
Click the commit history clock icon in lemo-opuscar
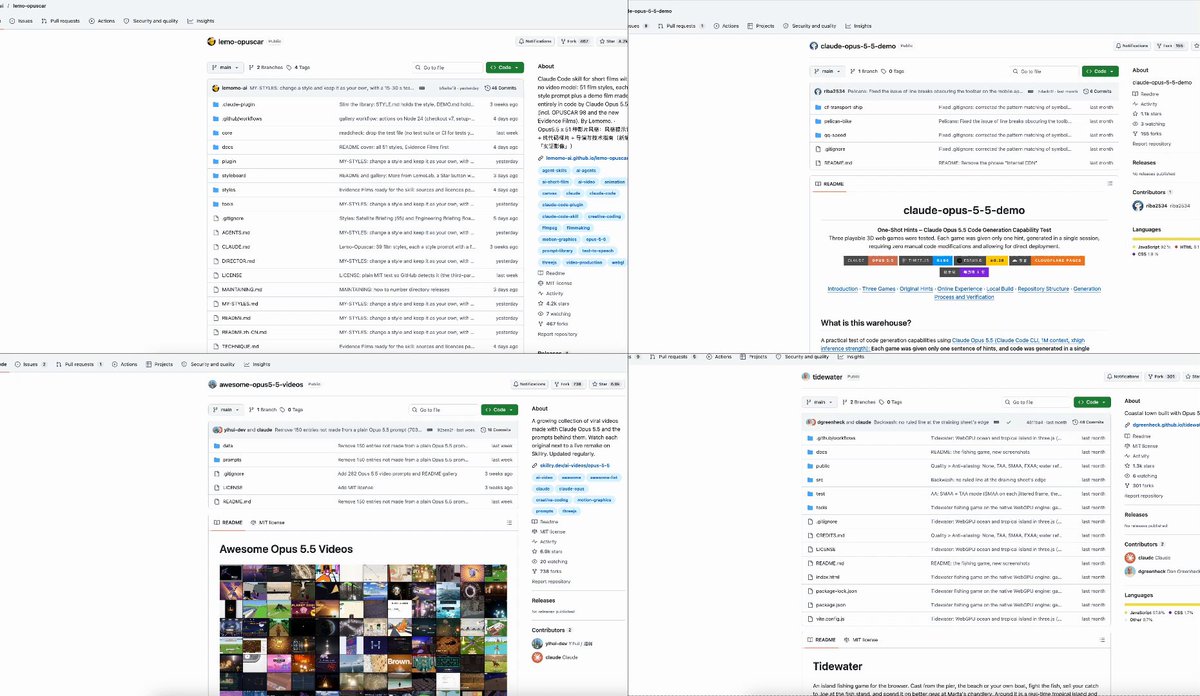[488, 88]
